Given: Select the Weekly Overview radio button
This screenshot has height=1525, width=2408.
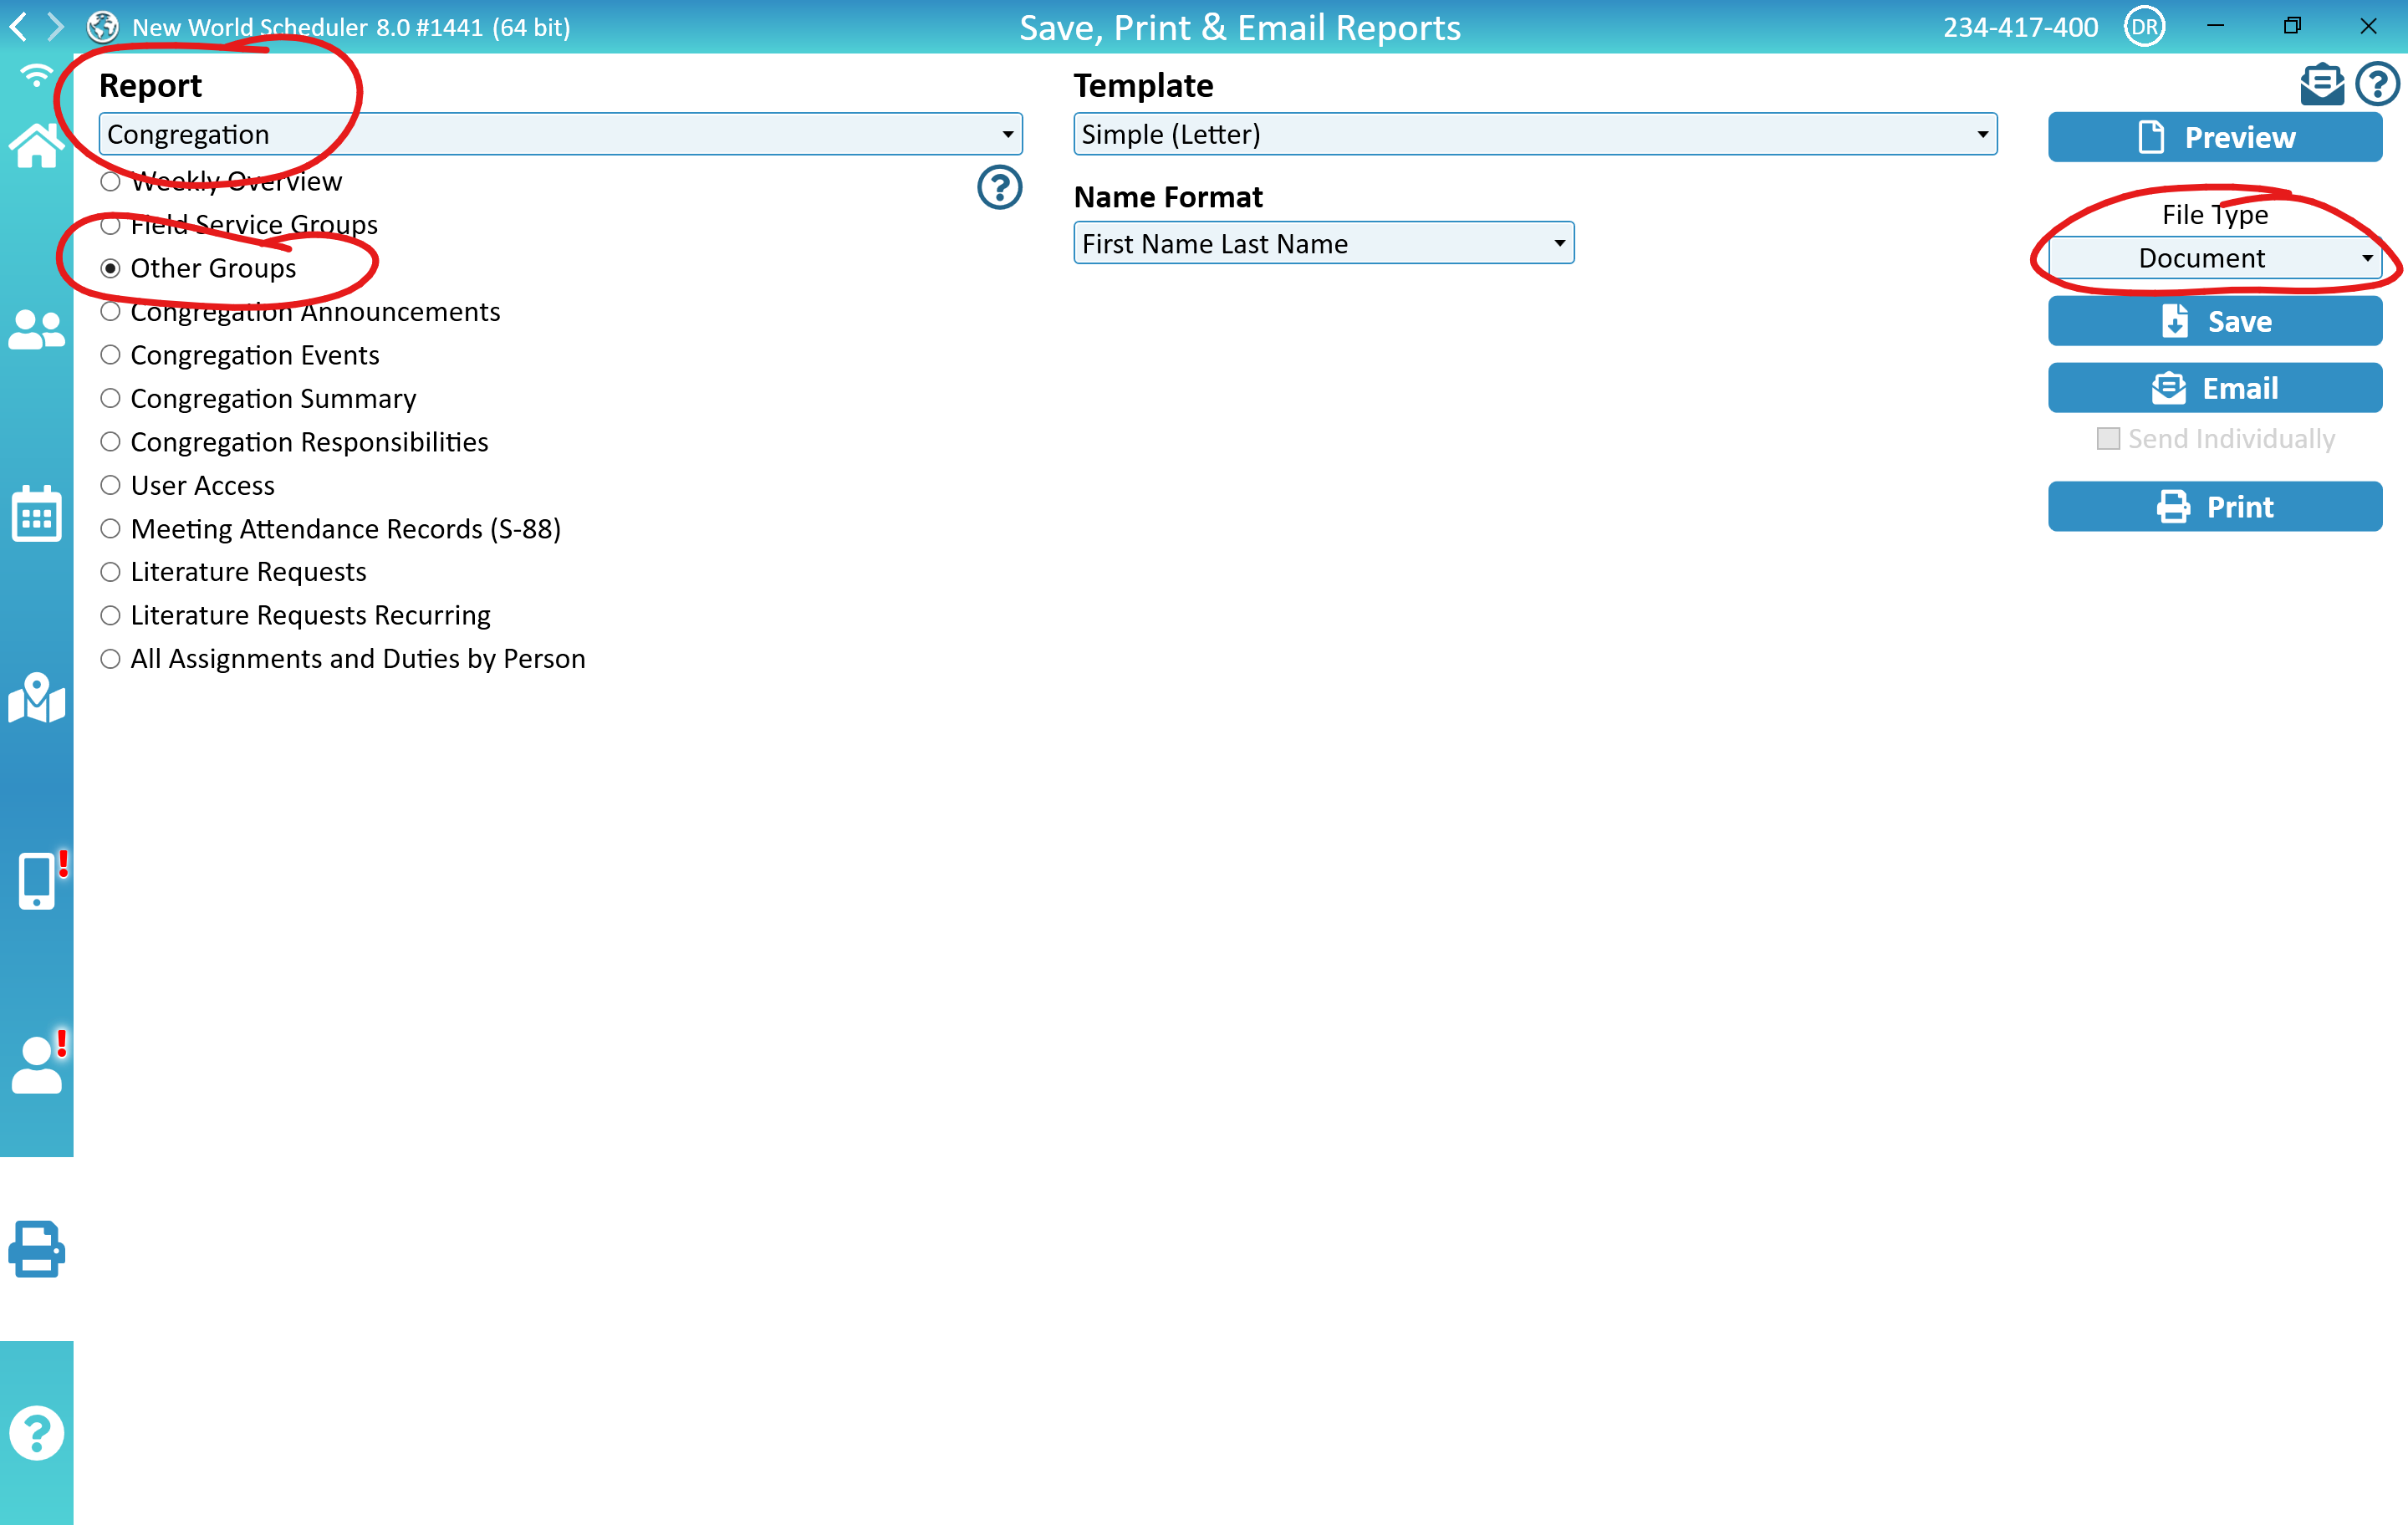Looking at the screenshot, I should (x=111, y=182).
